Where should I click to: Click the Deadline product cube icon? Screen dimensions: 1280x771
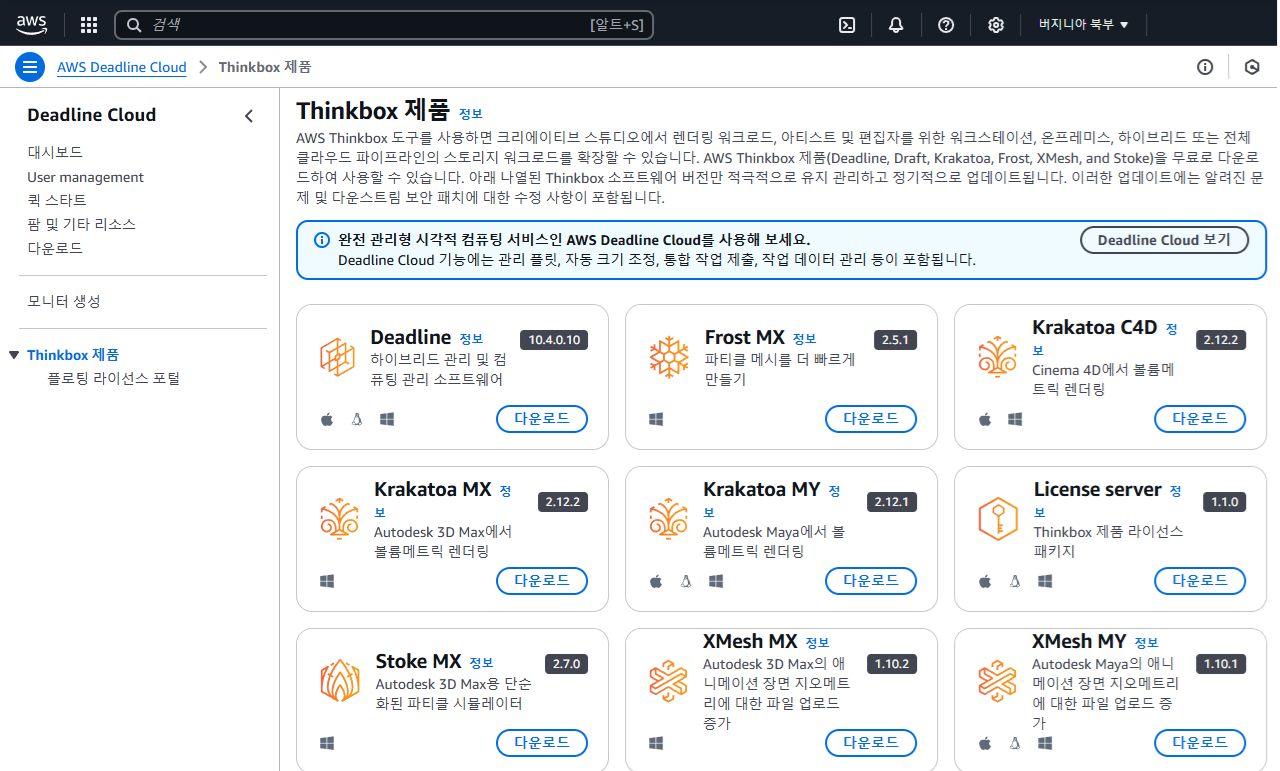pyautogui.click(x=337, y=356)
